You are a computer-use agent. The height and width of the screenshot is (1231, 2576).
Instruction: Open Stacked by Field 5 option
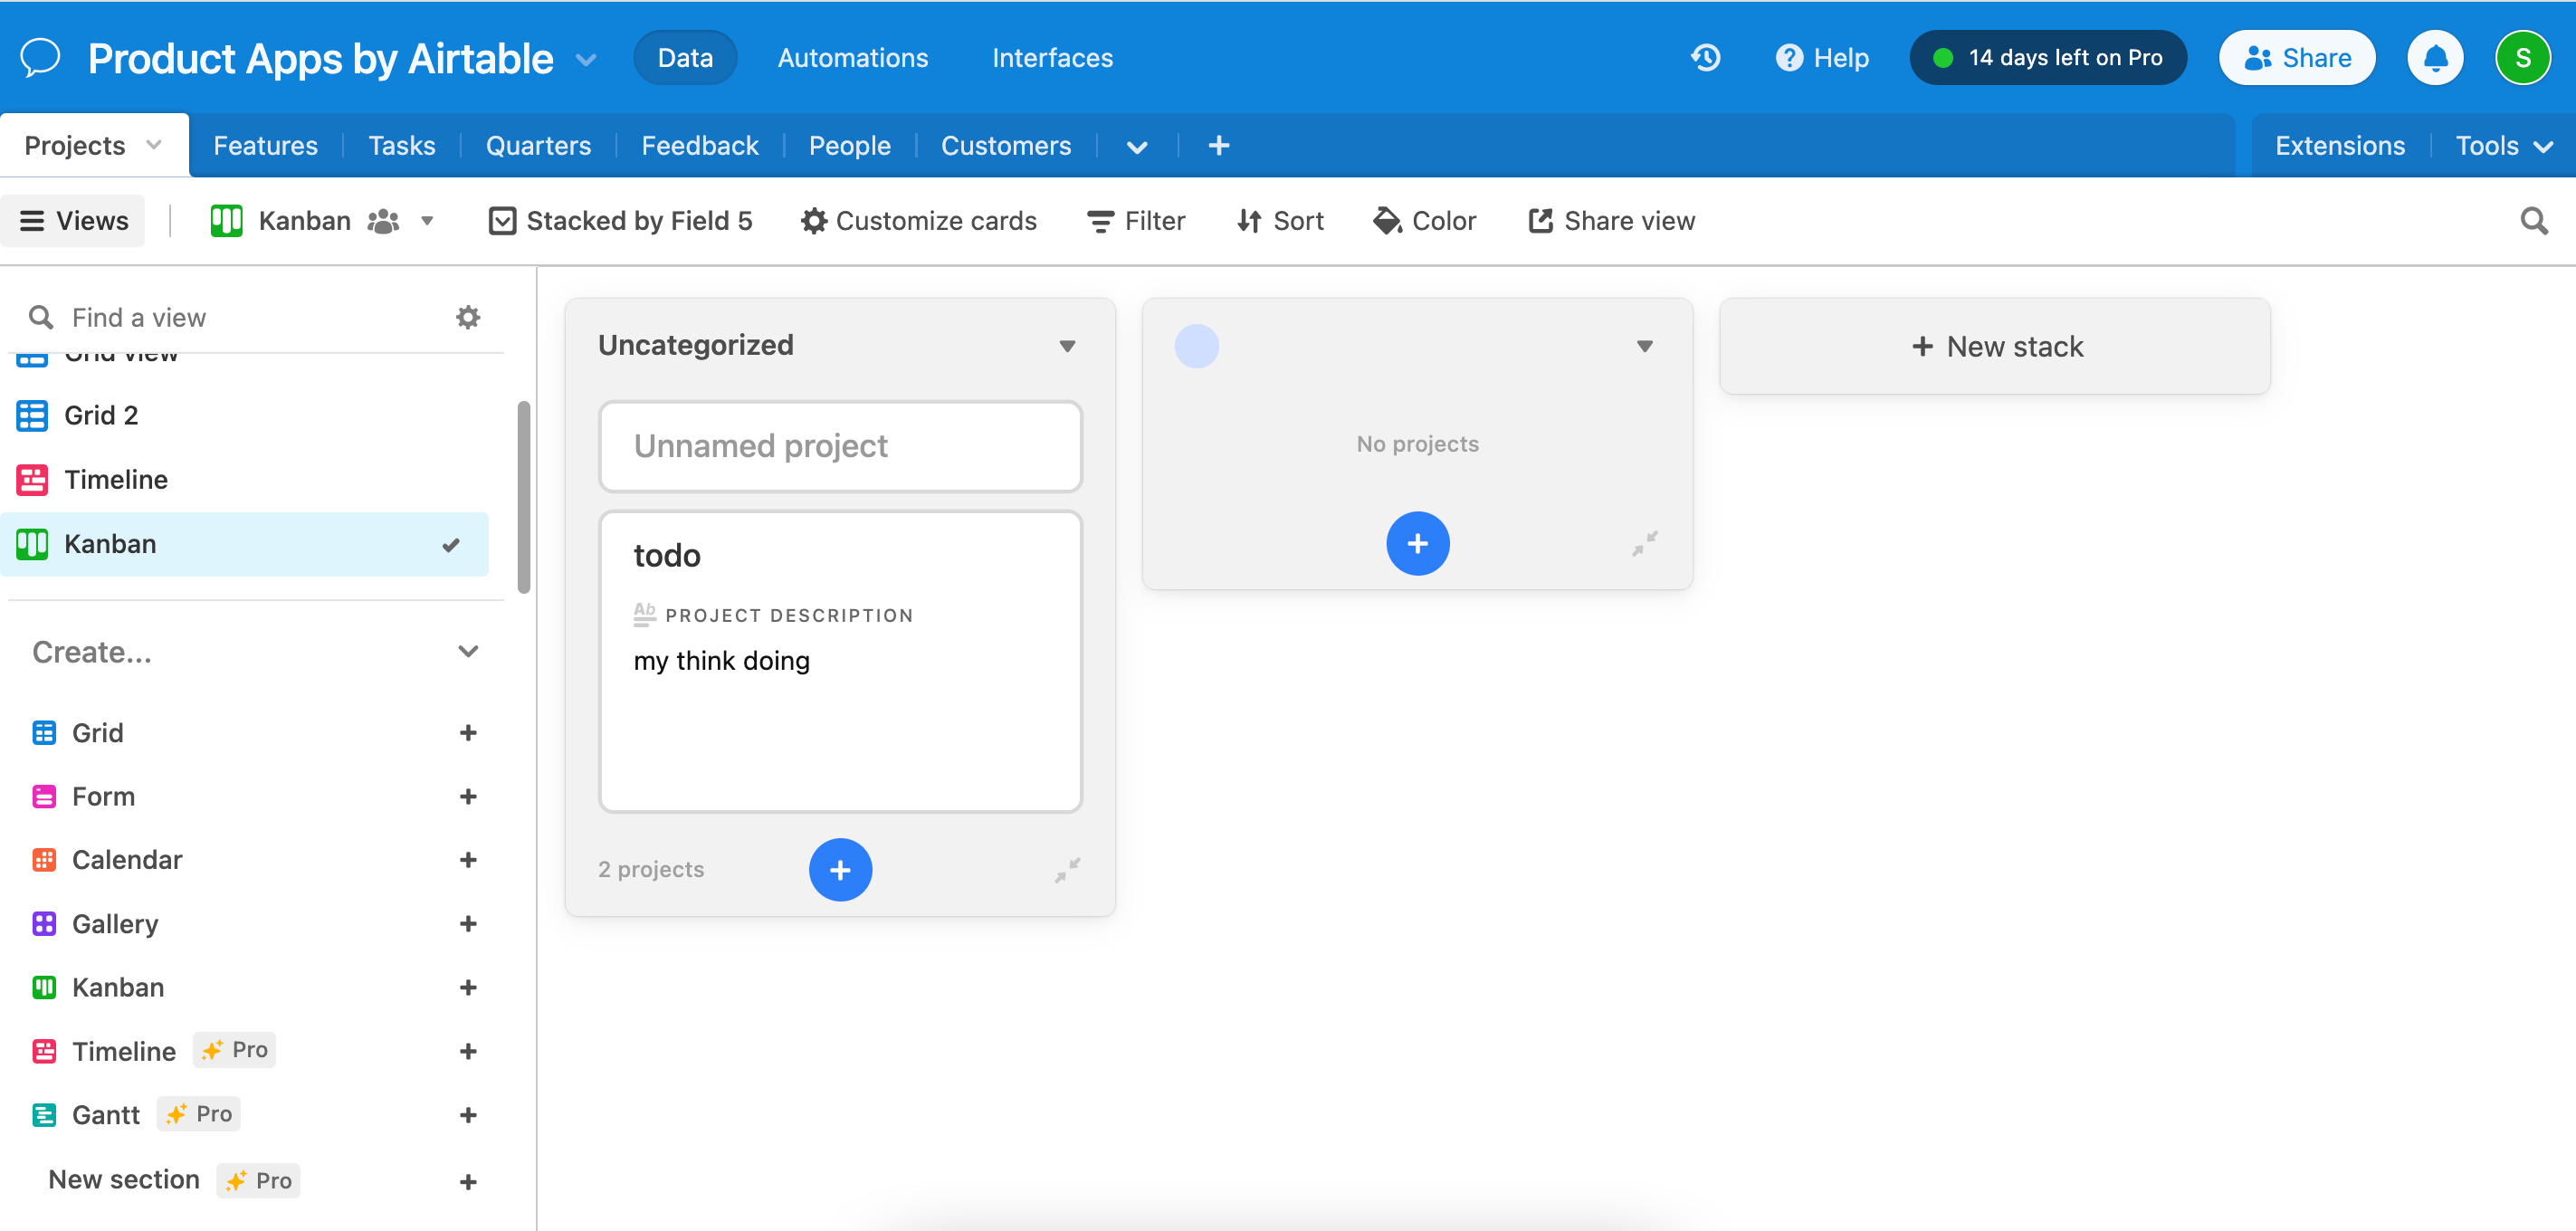pos(621,221)
